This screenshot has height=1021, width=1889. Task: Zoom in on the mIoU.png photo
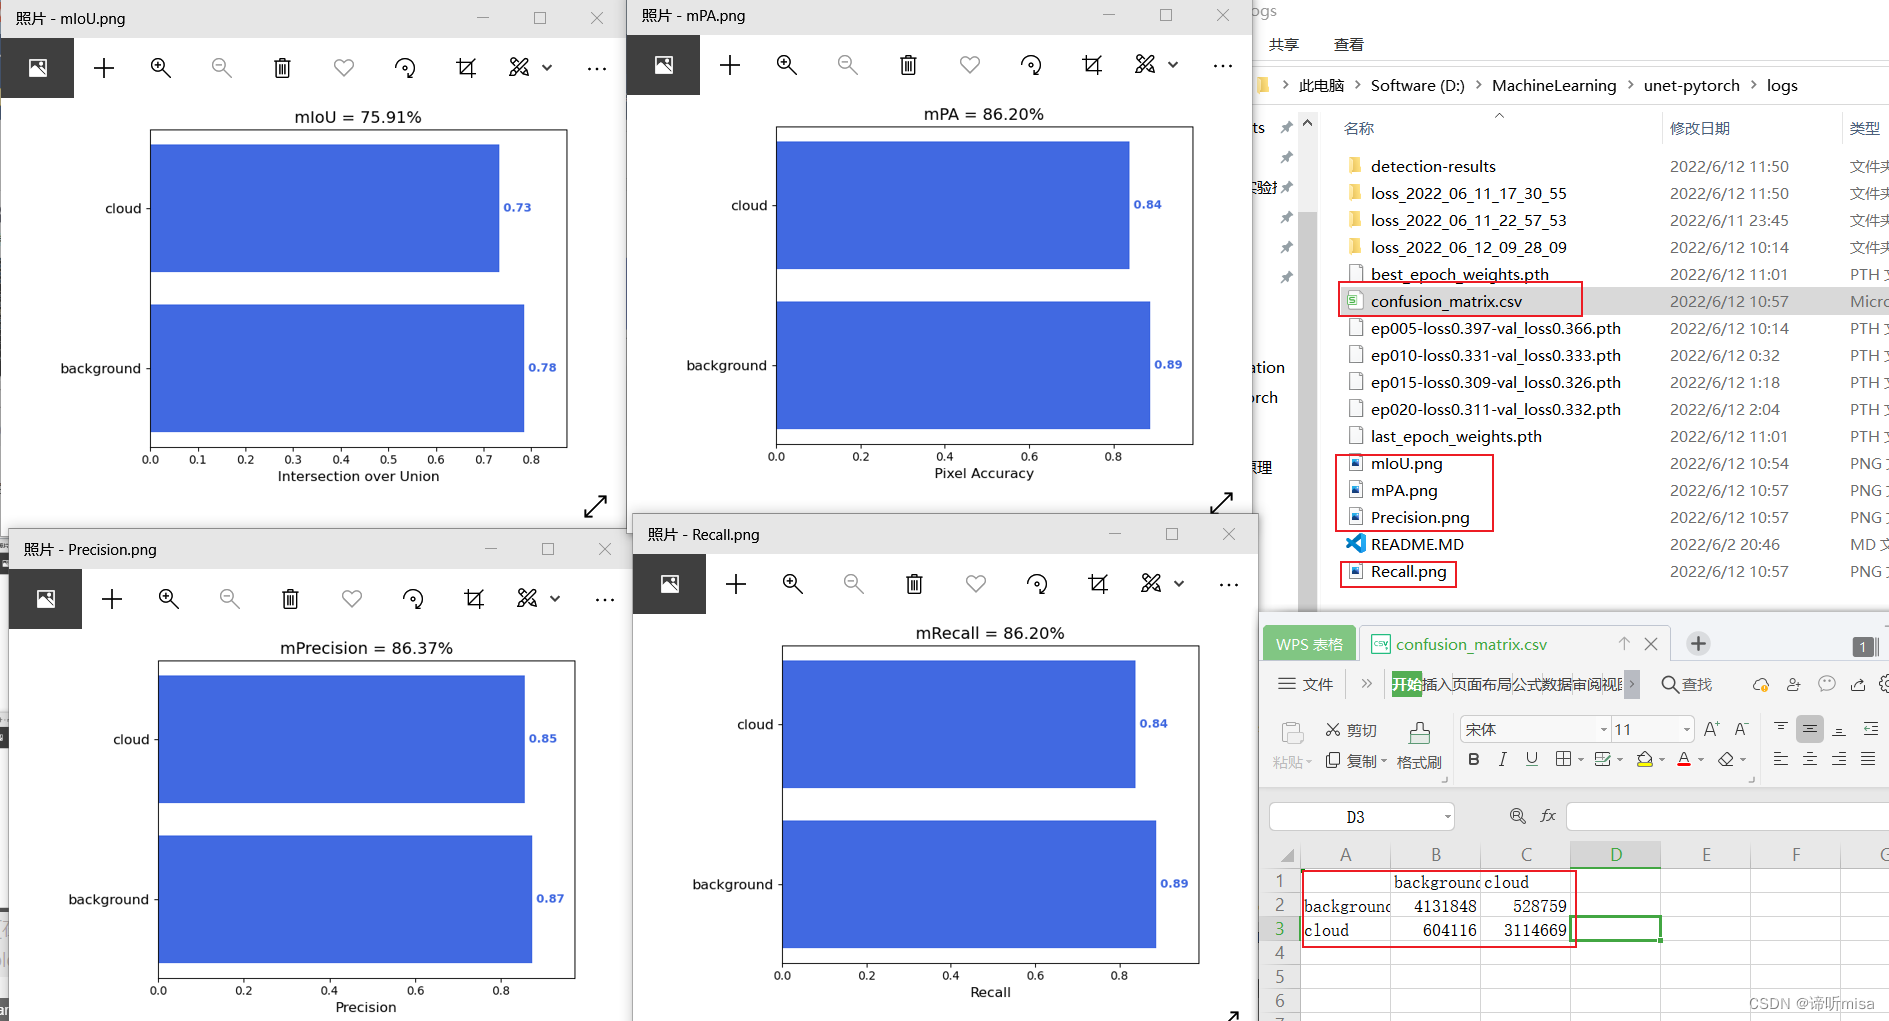(x=160, y=68)
